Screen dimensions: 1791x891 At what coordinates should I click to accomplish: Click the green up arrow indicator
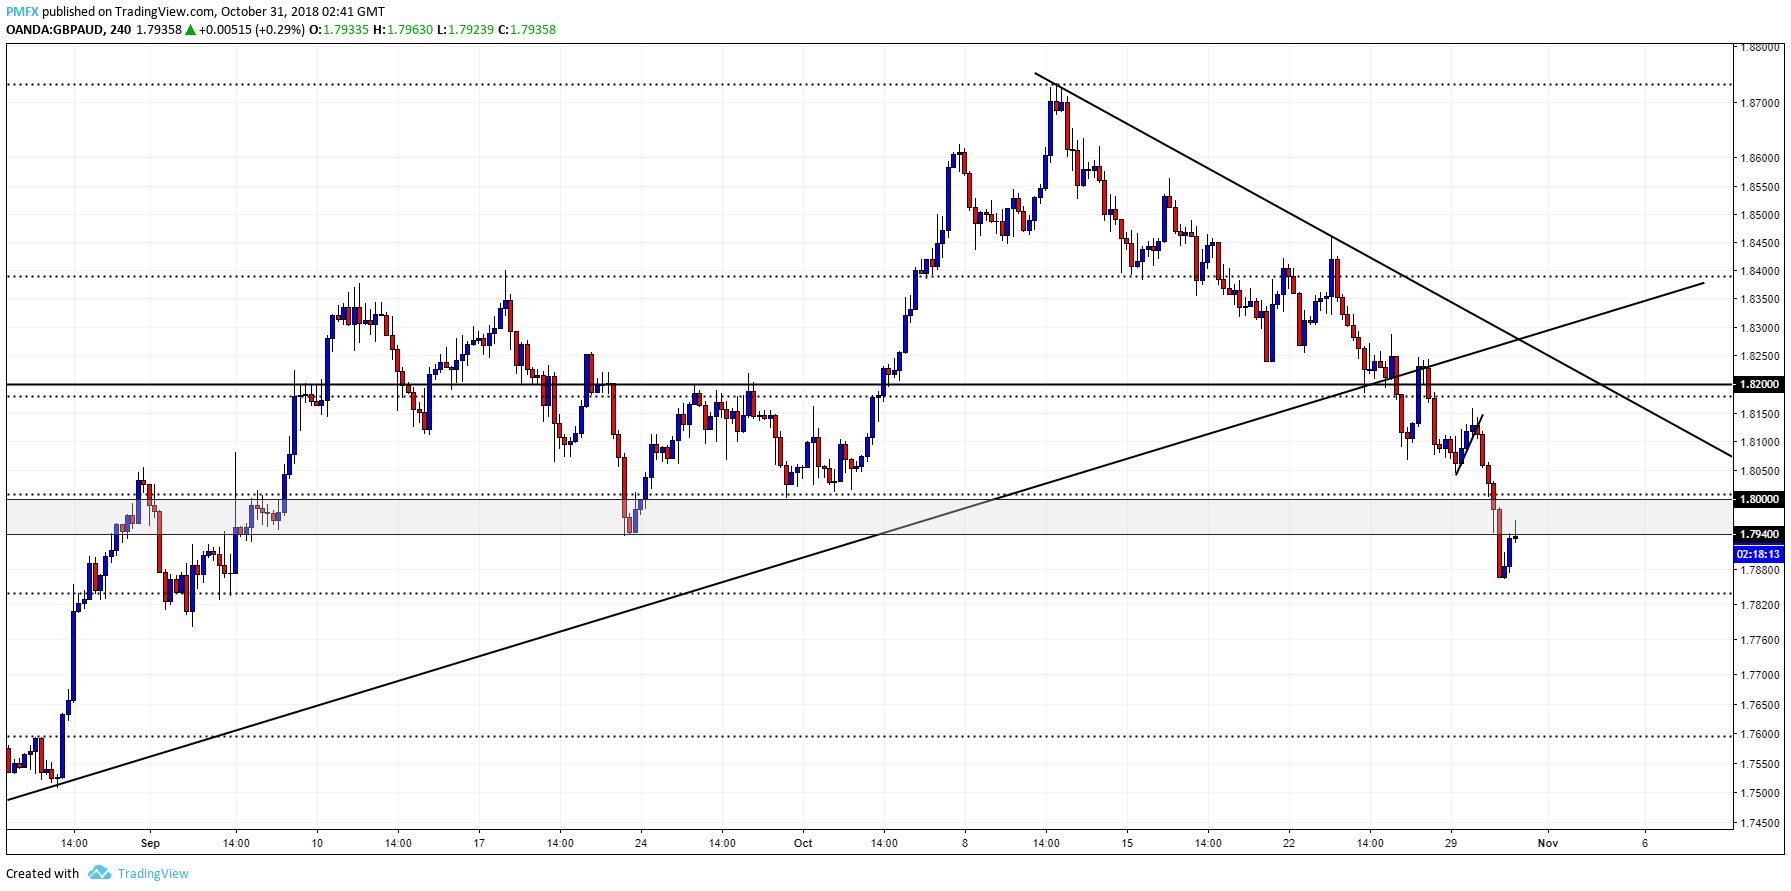190,29
